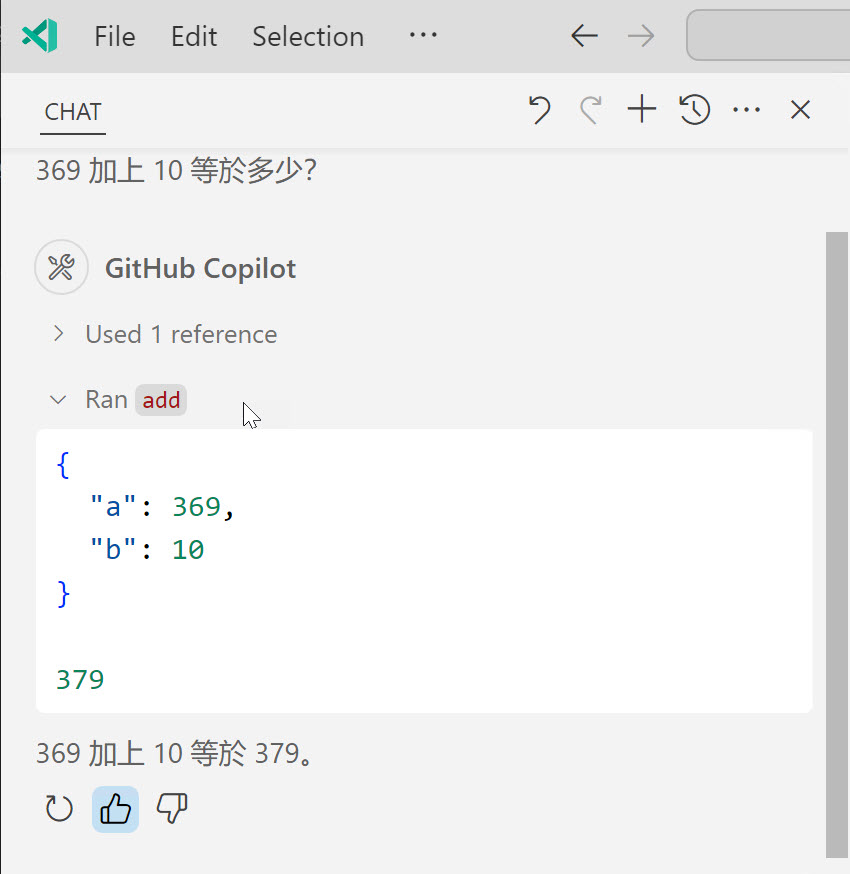Image resolution: width=850 pixels, height=874 pixels.
Task: Start a new chat with plus icon
Action: (x=642, y=109)
